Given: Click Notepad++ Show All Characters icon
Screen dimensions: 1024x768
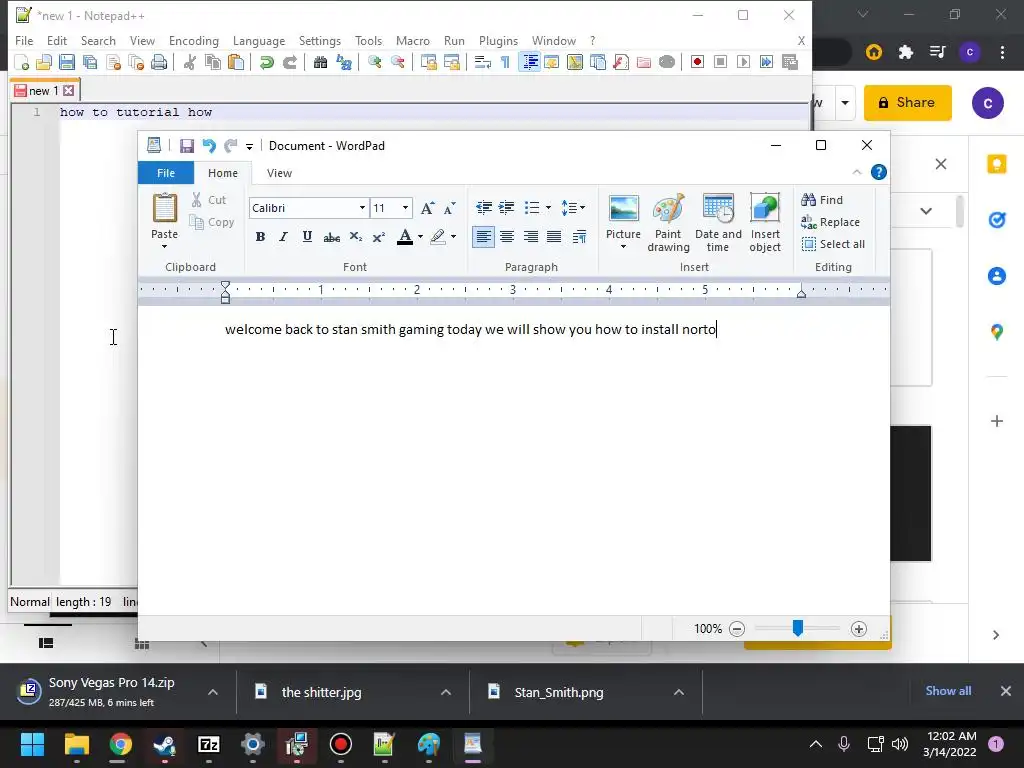Looking at the screenshot, I should tap(505, 62).
